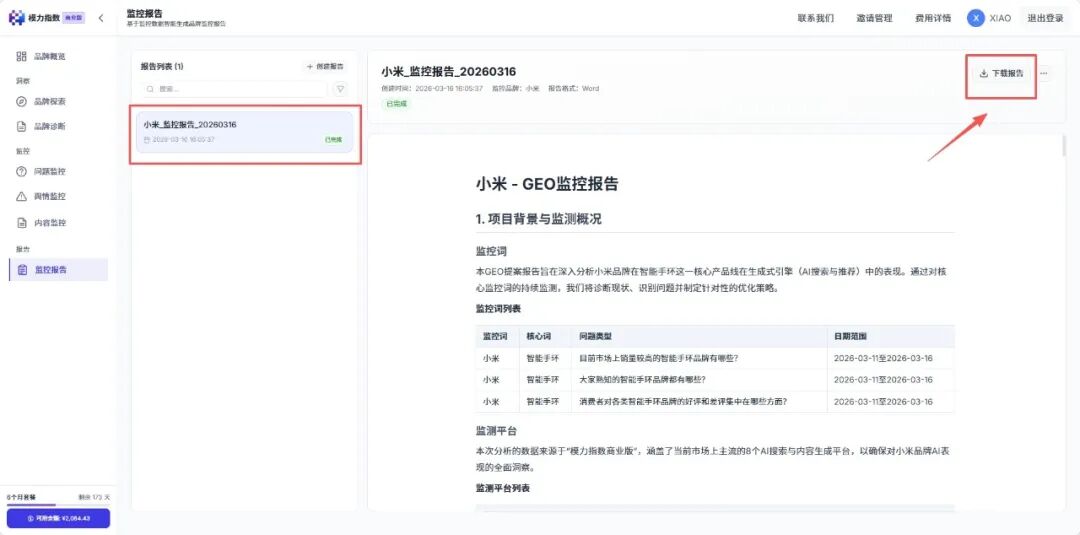The width and height of the screenshot is (1080, 535).
Task: Click the 可用余额 ¥2,054.43 balance button
Action: tap(59, 518)
